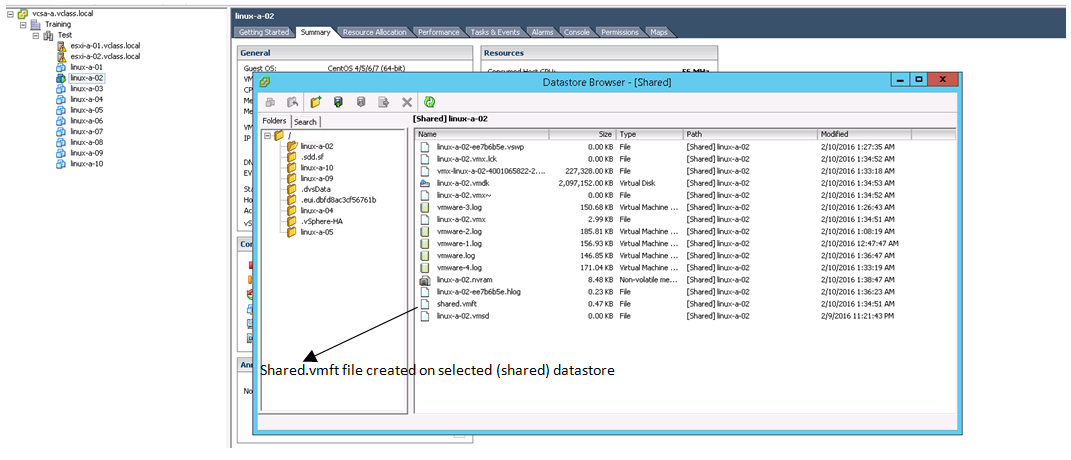Switch to the Tasks & Events tab
1071x460 pixels.
[496, 32]
